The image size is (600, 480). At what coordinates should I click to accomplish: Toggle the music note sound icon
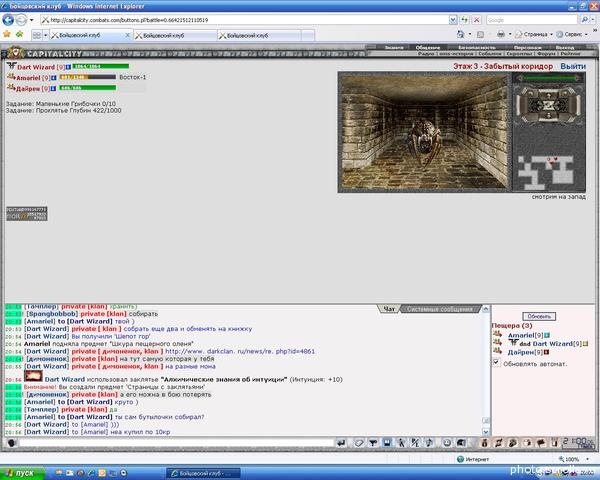tap(429, 443)
